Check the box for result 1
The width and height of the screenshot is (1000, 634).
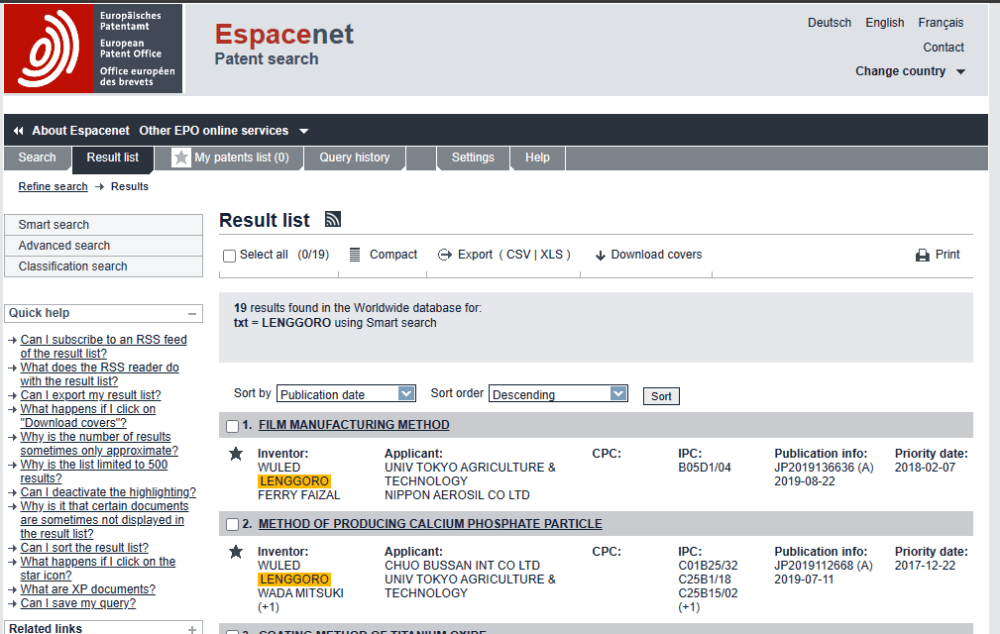pos(232,426)
